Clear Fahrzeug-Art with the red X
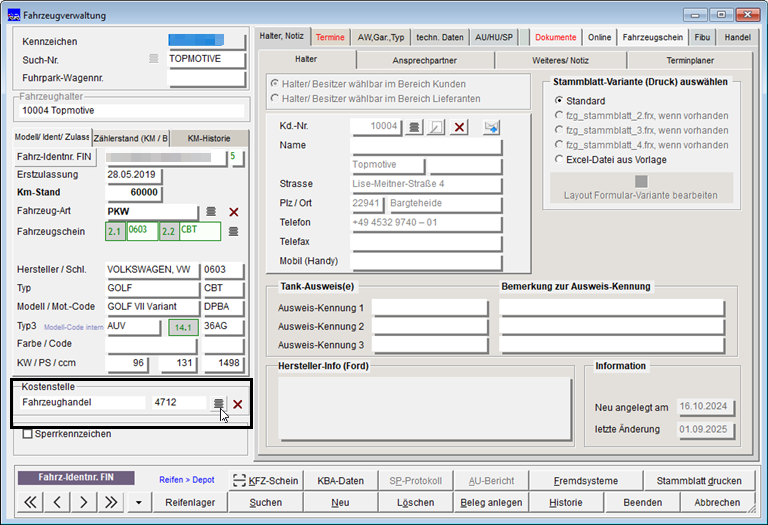The height and width of the screenshot is (525, 768). 234,212
